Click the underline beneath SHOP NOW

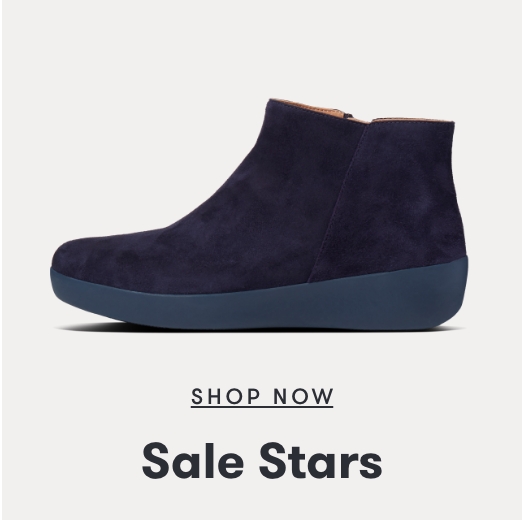262,406
